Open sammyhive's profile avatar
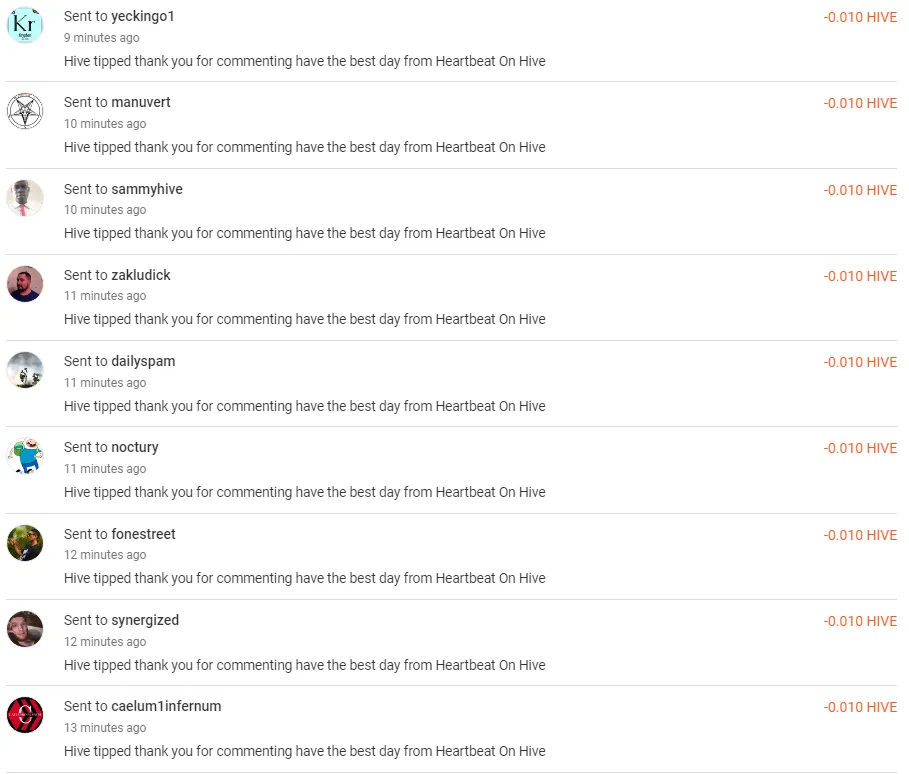This screenshot has height=774, width=909. 24,198
